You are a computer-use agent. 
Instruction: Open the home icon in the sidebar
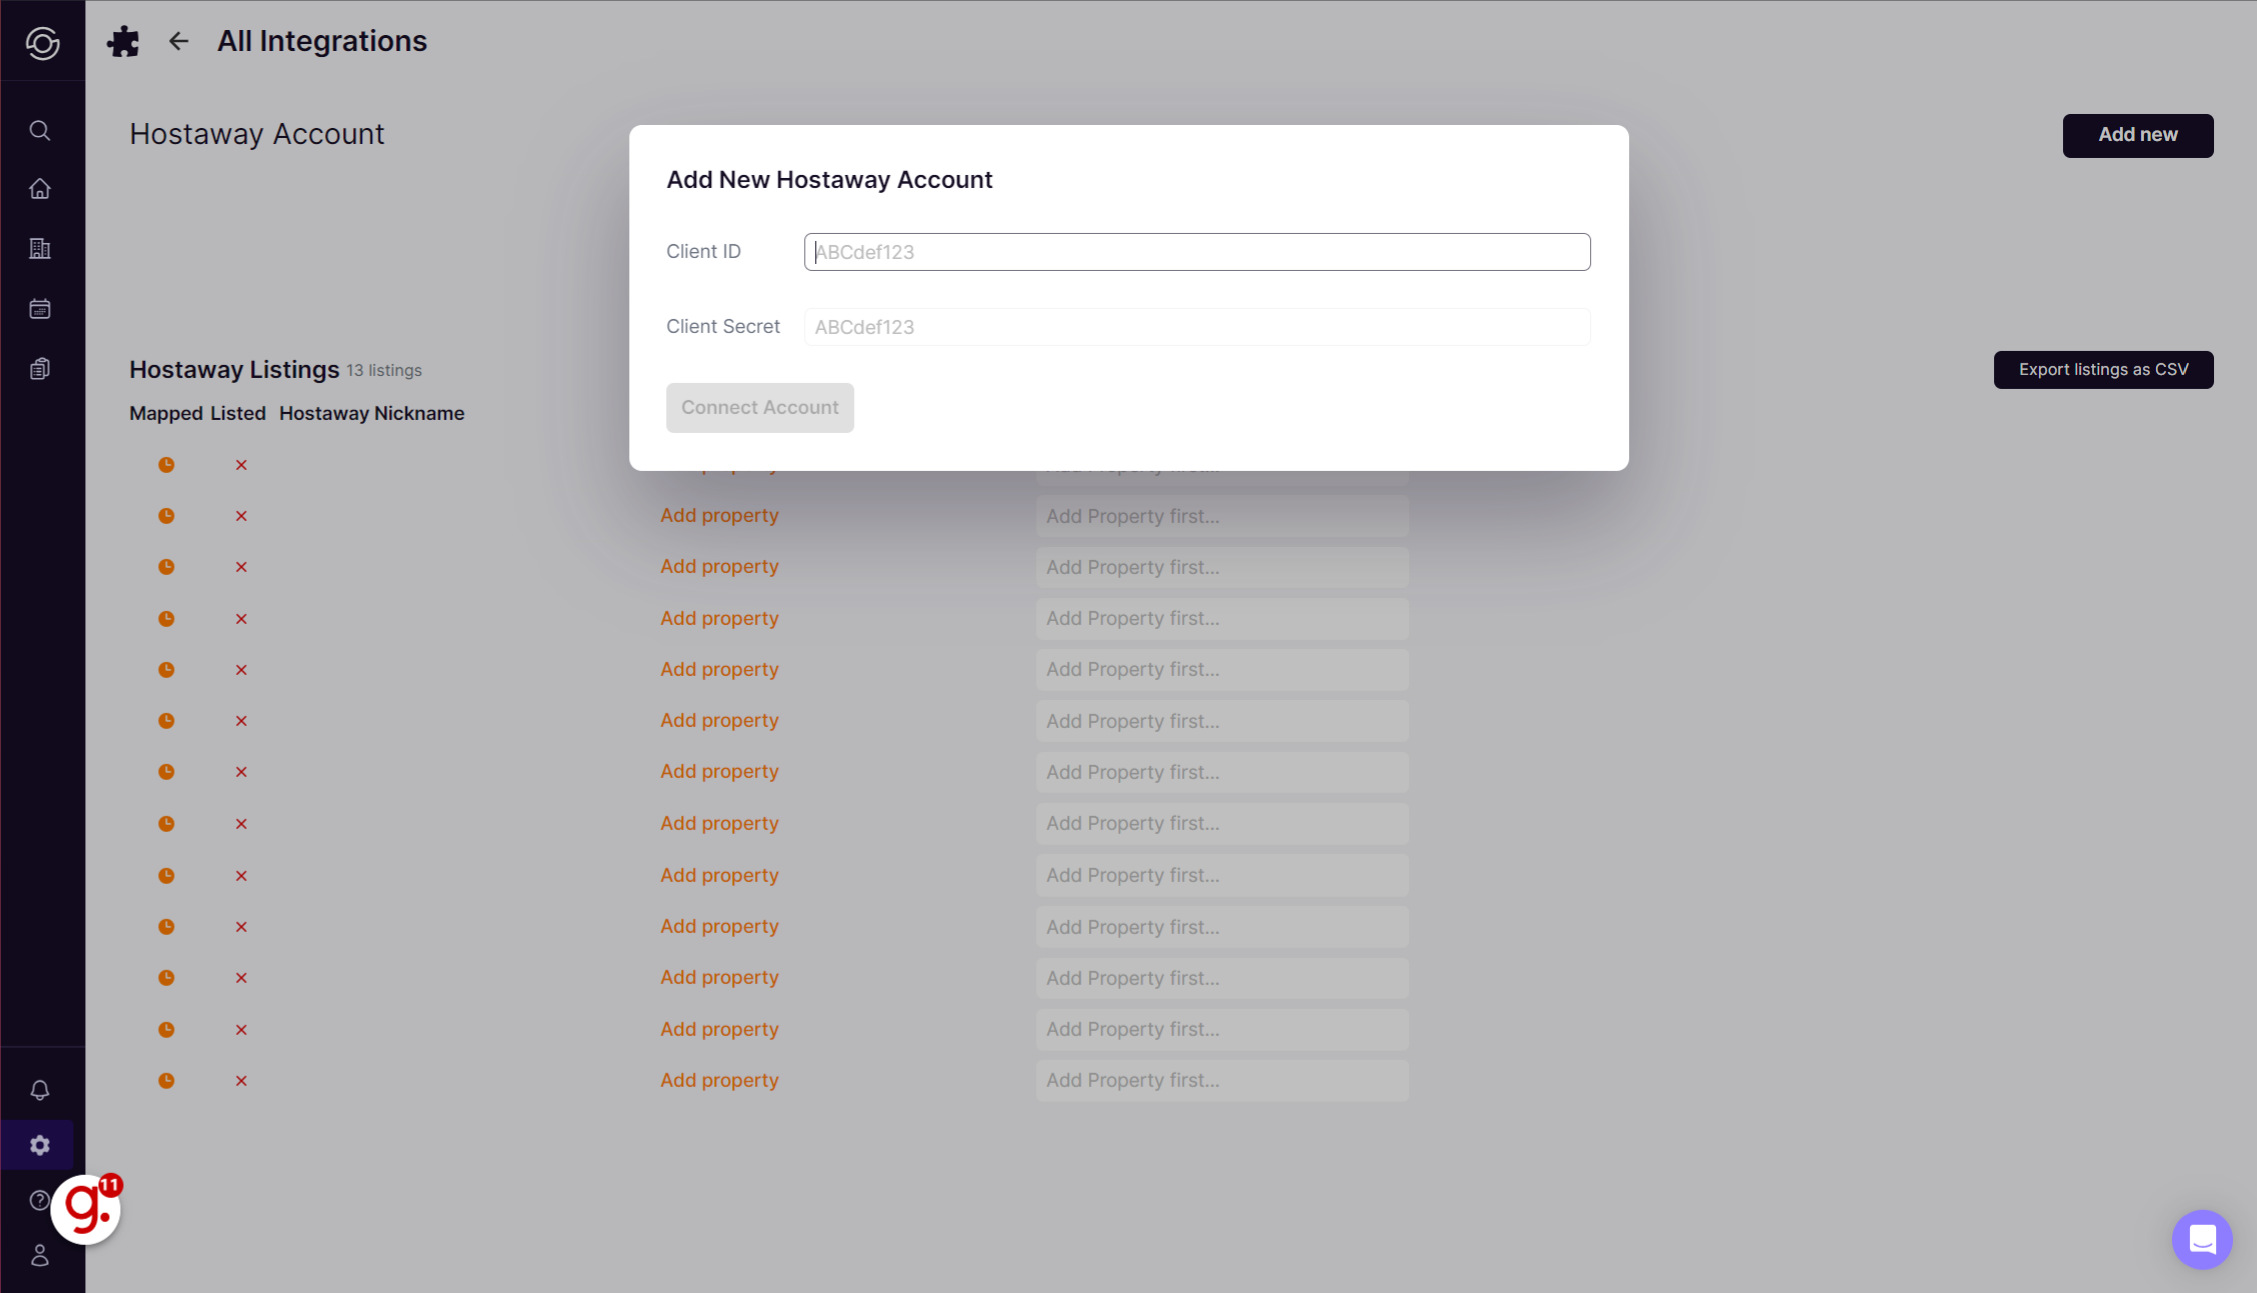pyautogui.click(x=40, y=189)
